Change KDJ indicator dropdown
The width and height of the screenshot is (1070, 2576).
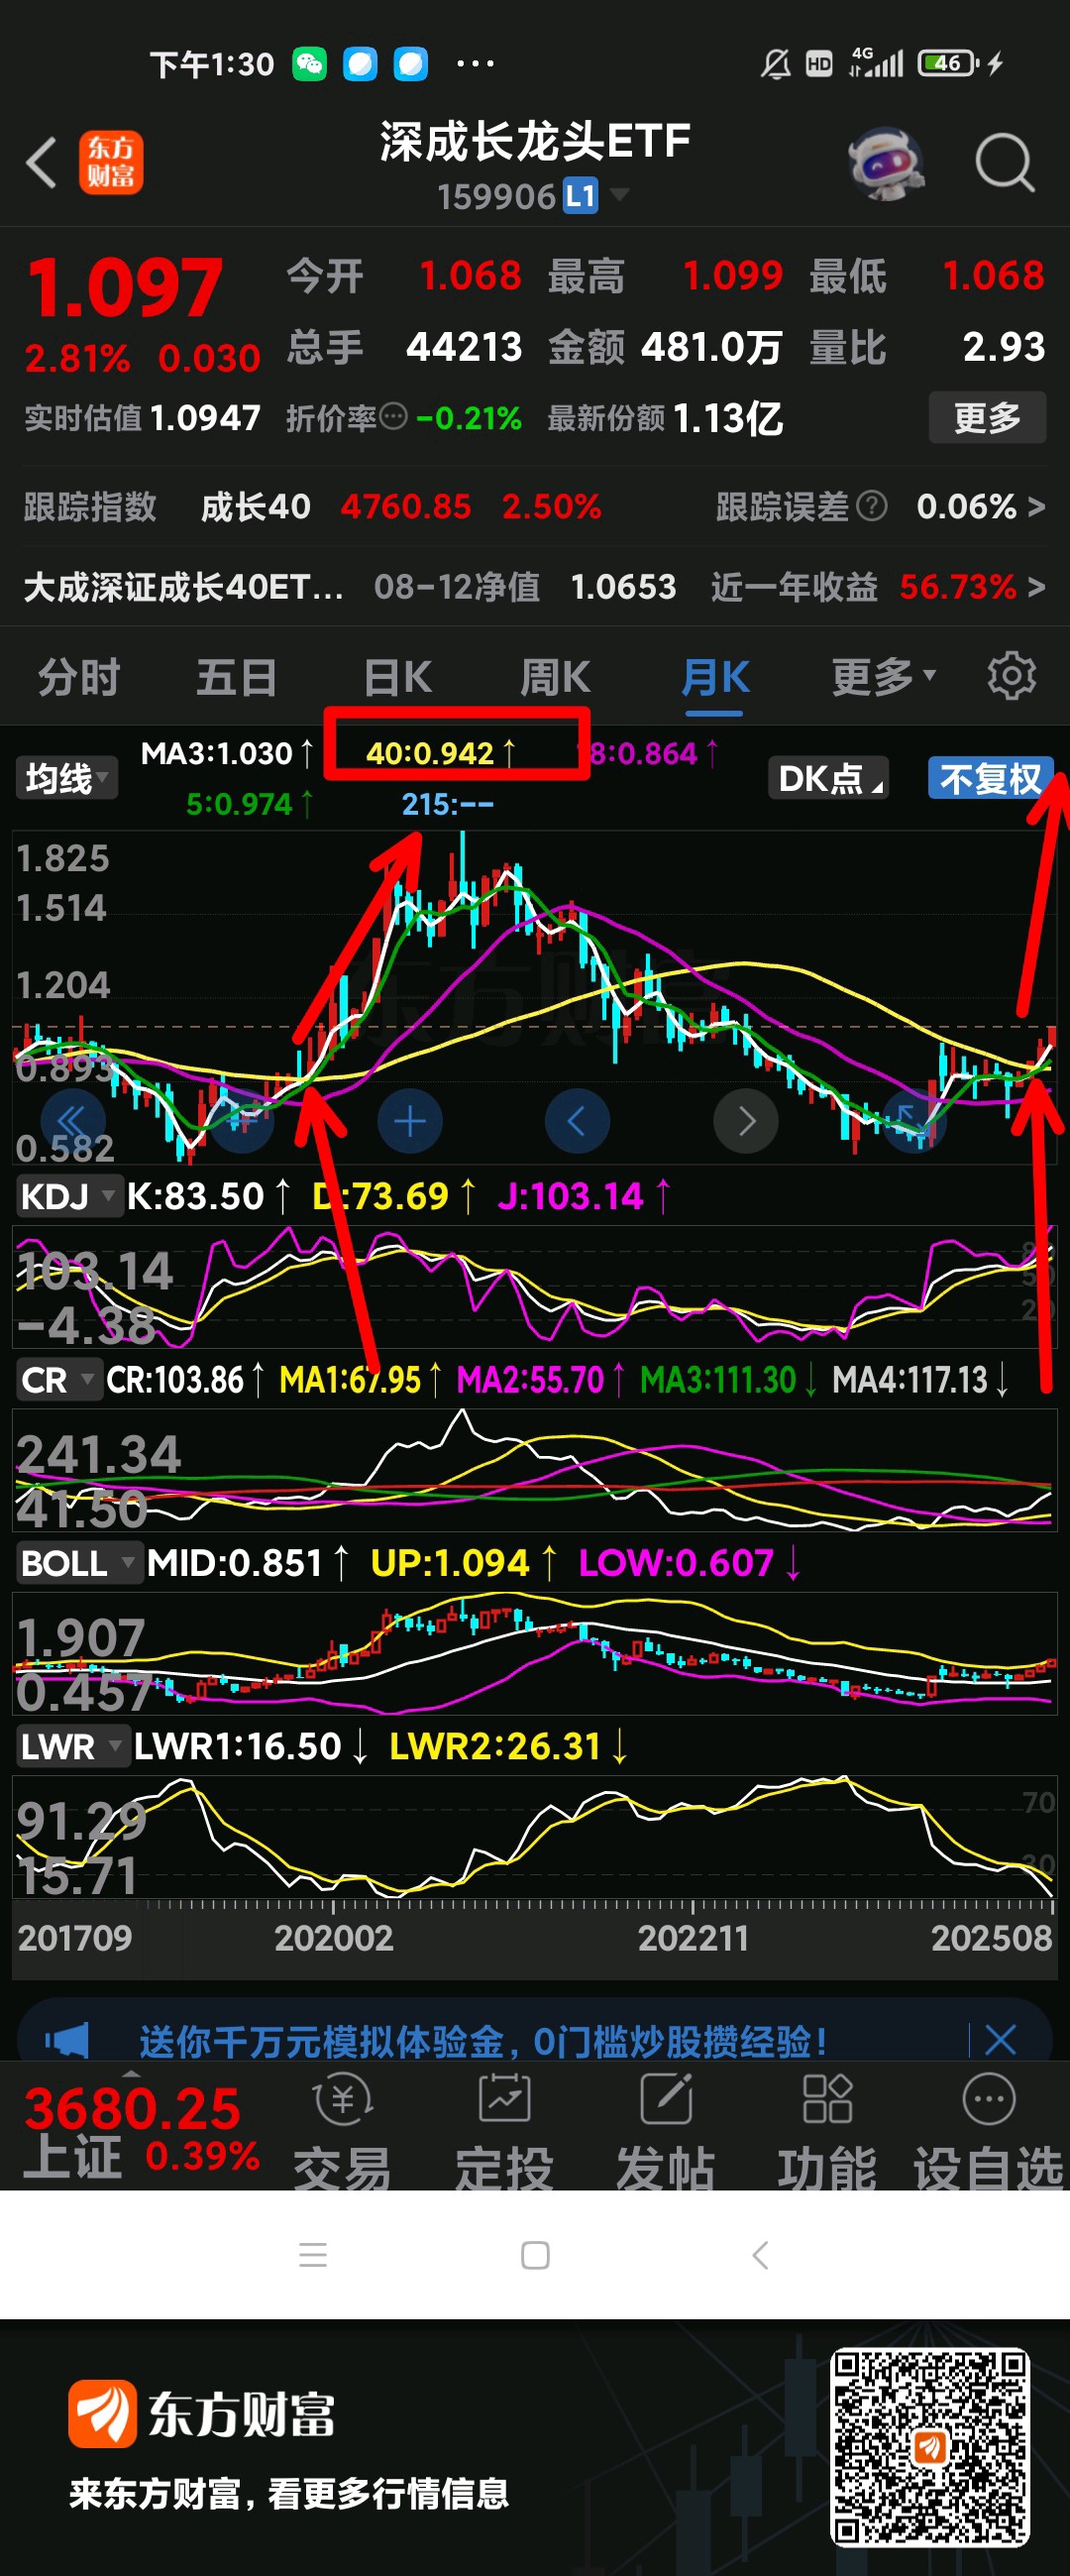click(x=68, y=1196)
